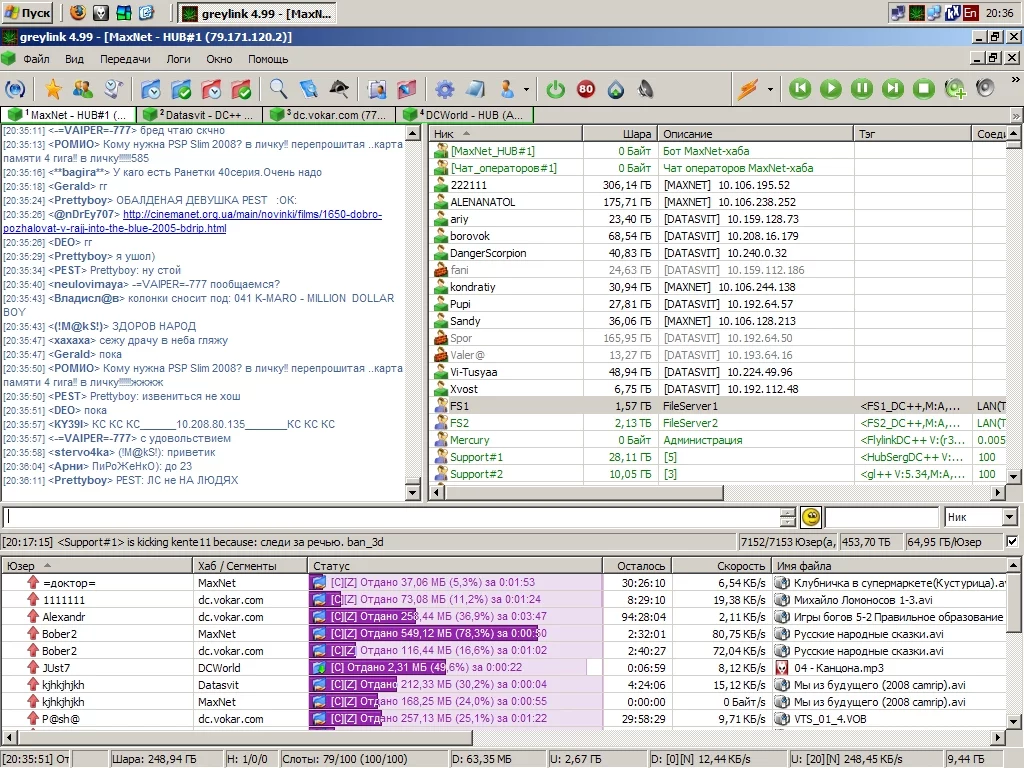Click the previous track green button
The width and height of the screenshot is (1024, 768).
click(x=800, y=89)
